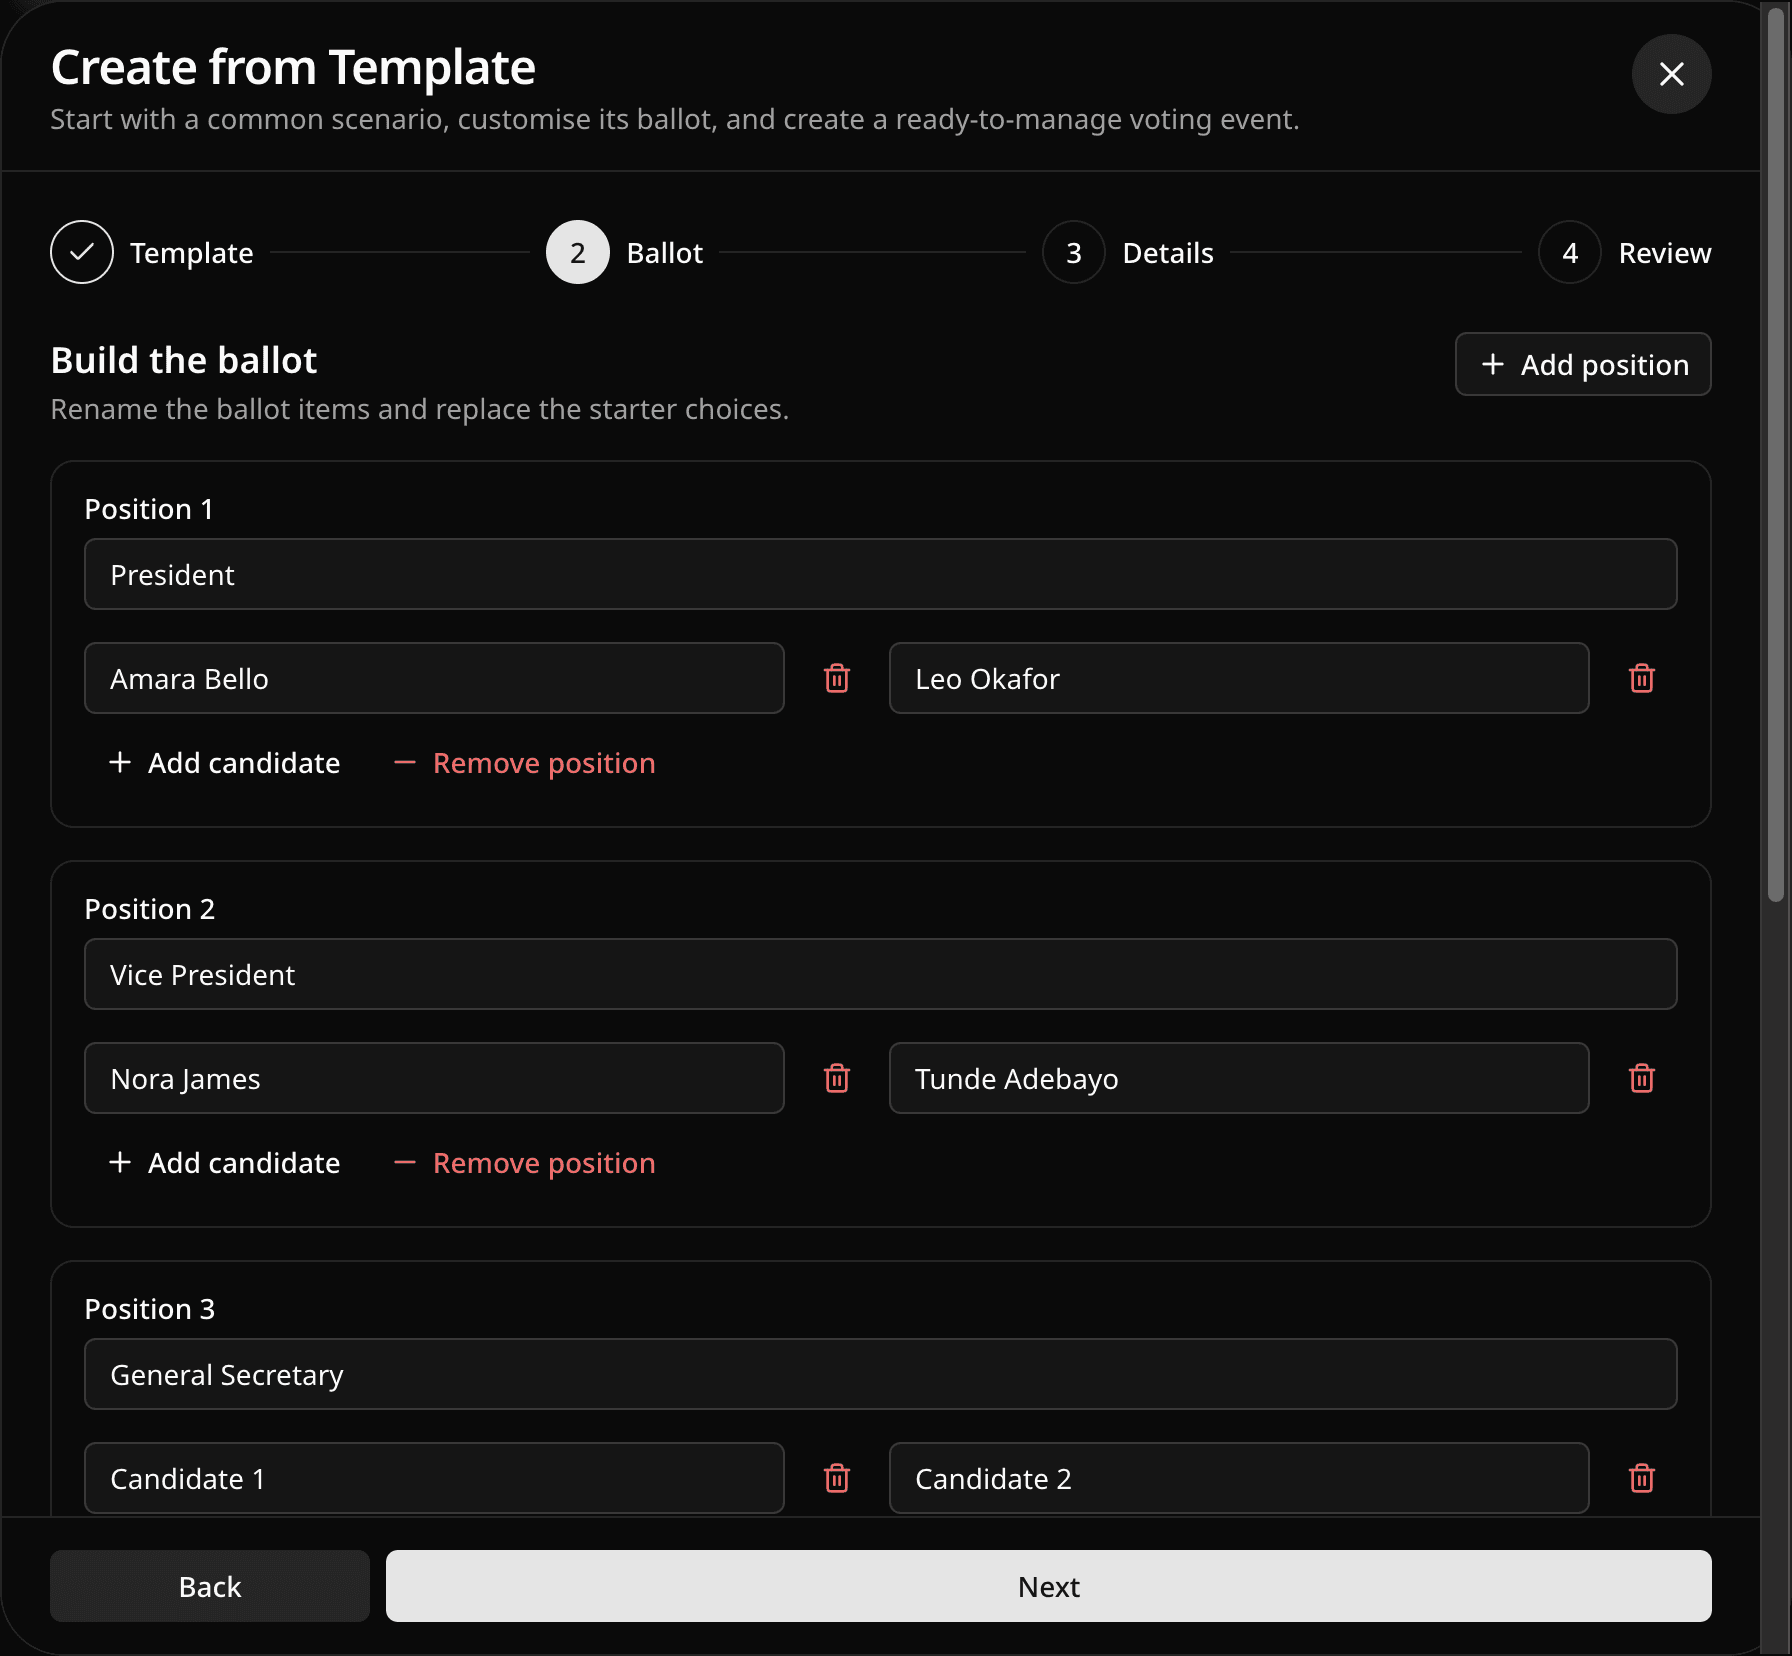Delete candidate Leo Okafor with trash icon
This screenshot has width=1792, height=1656.
[1642, 678]
